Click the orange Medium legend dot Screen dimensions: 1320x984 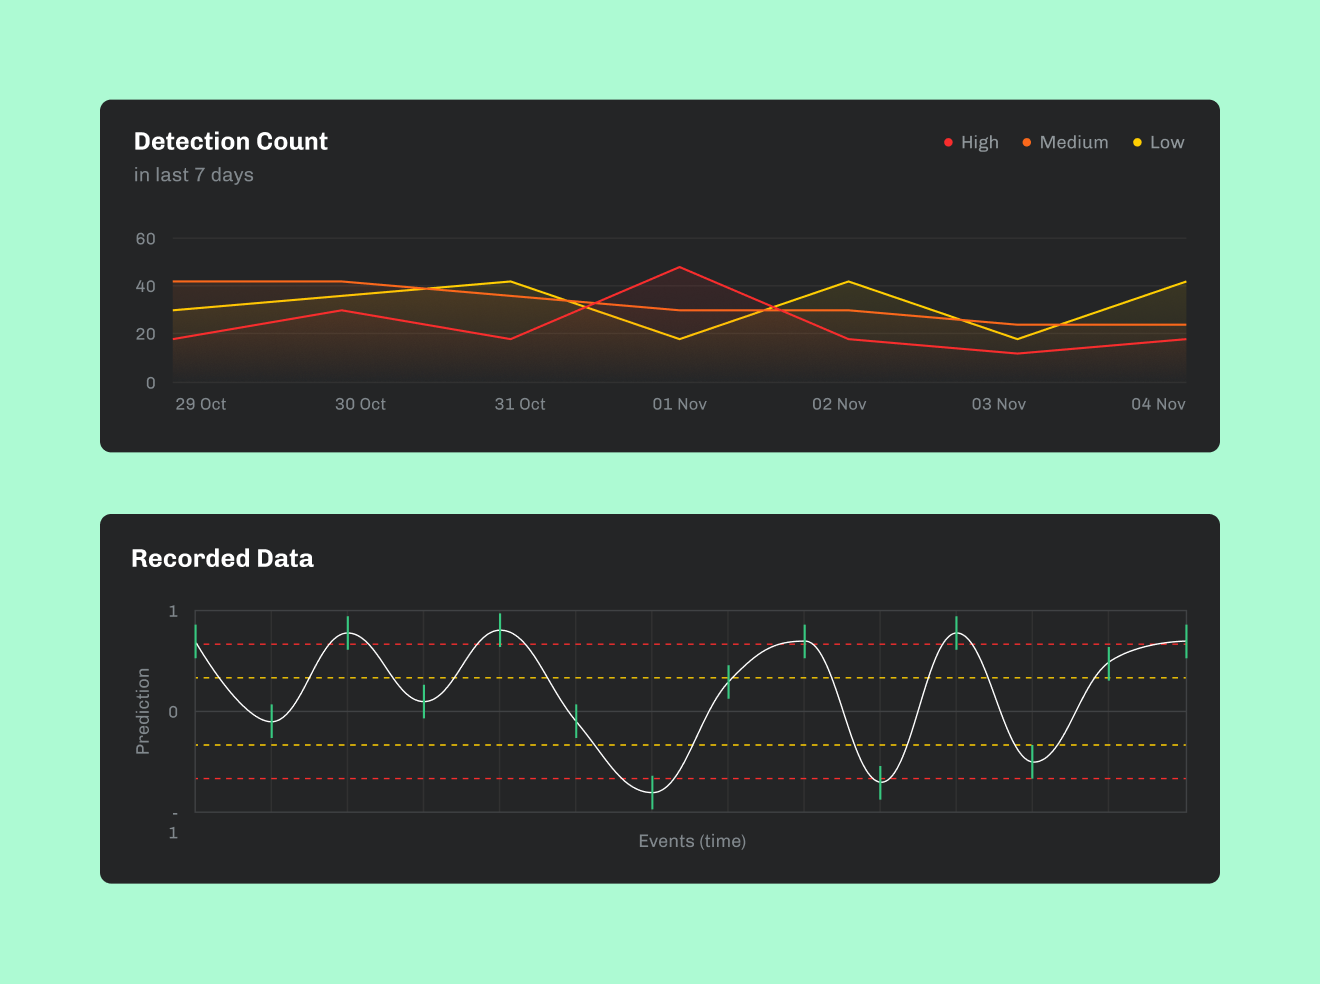(1026, 143)
